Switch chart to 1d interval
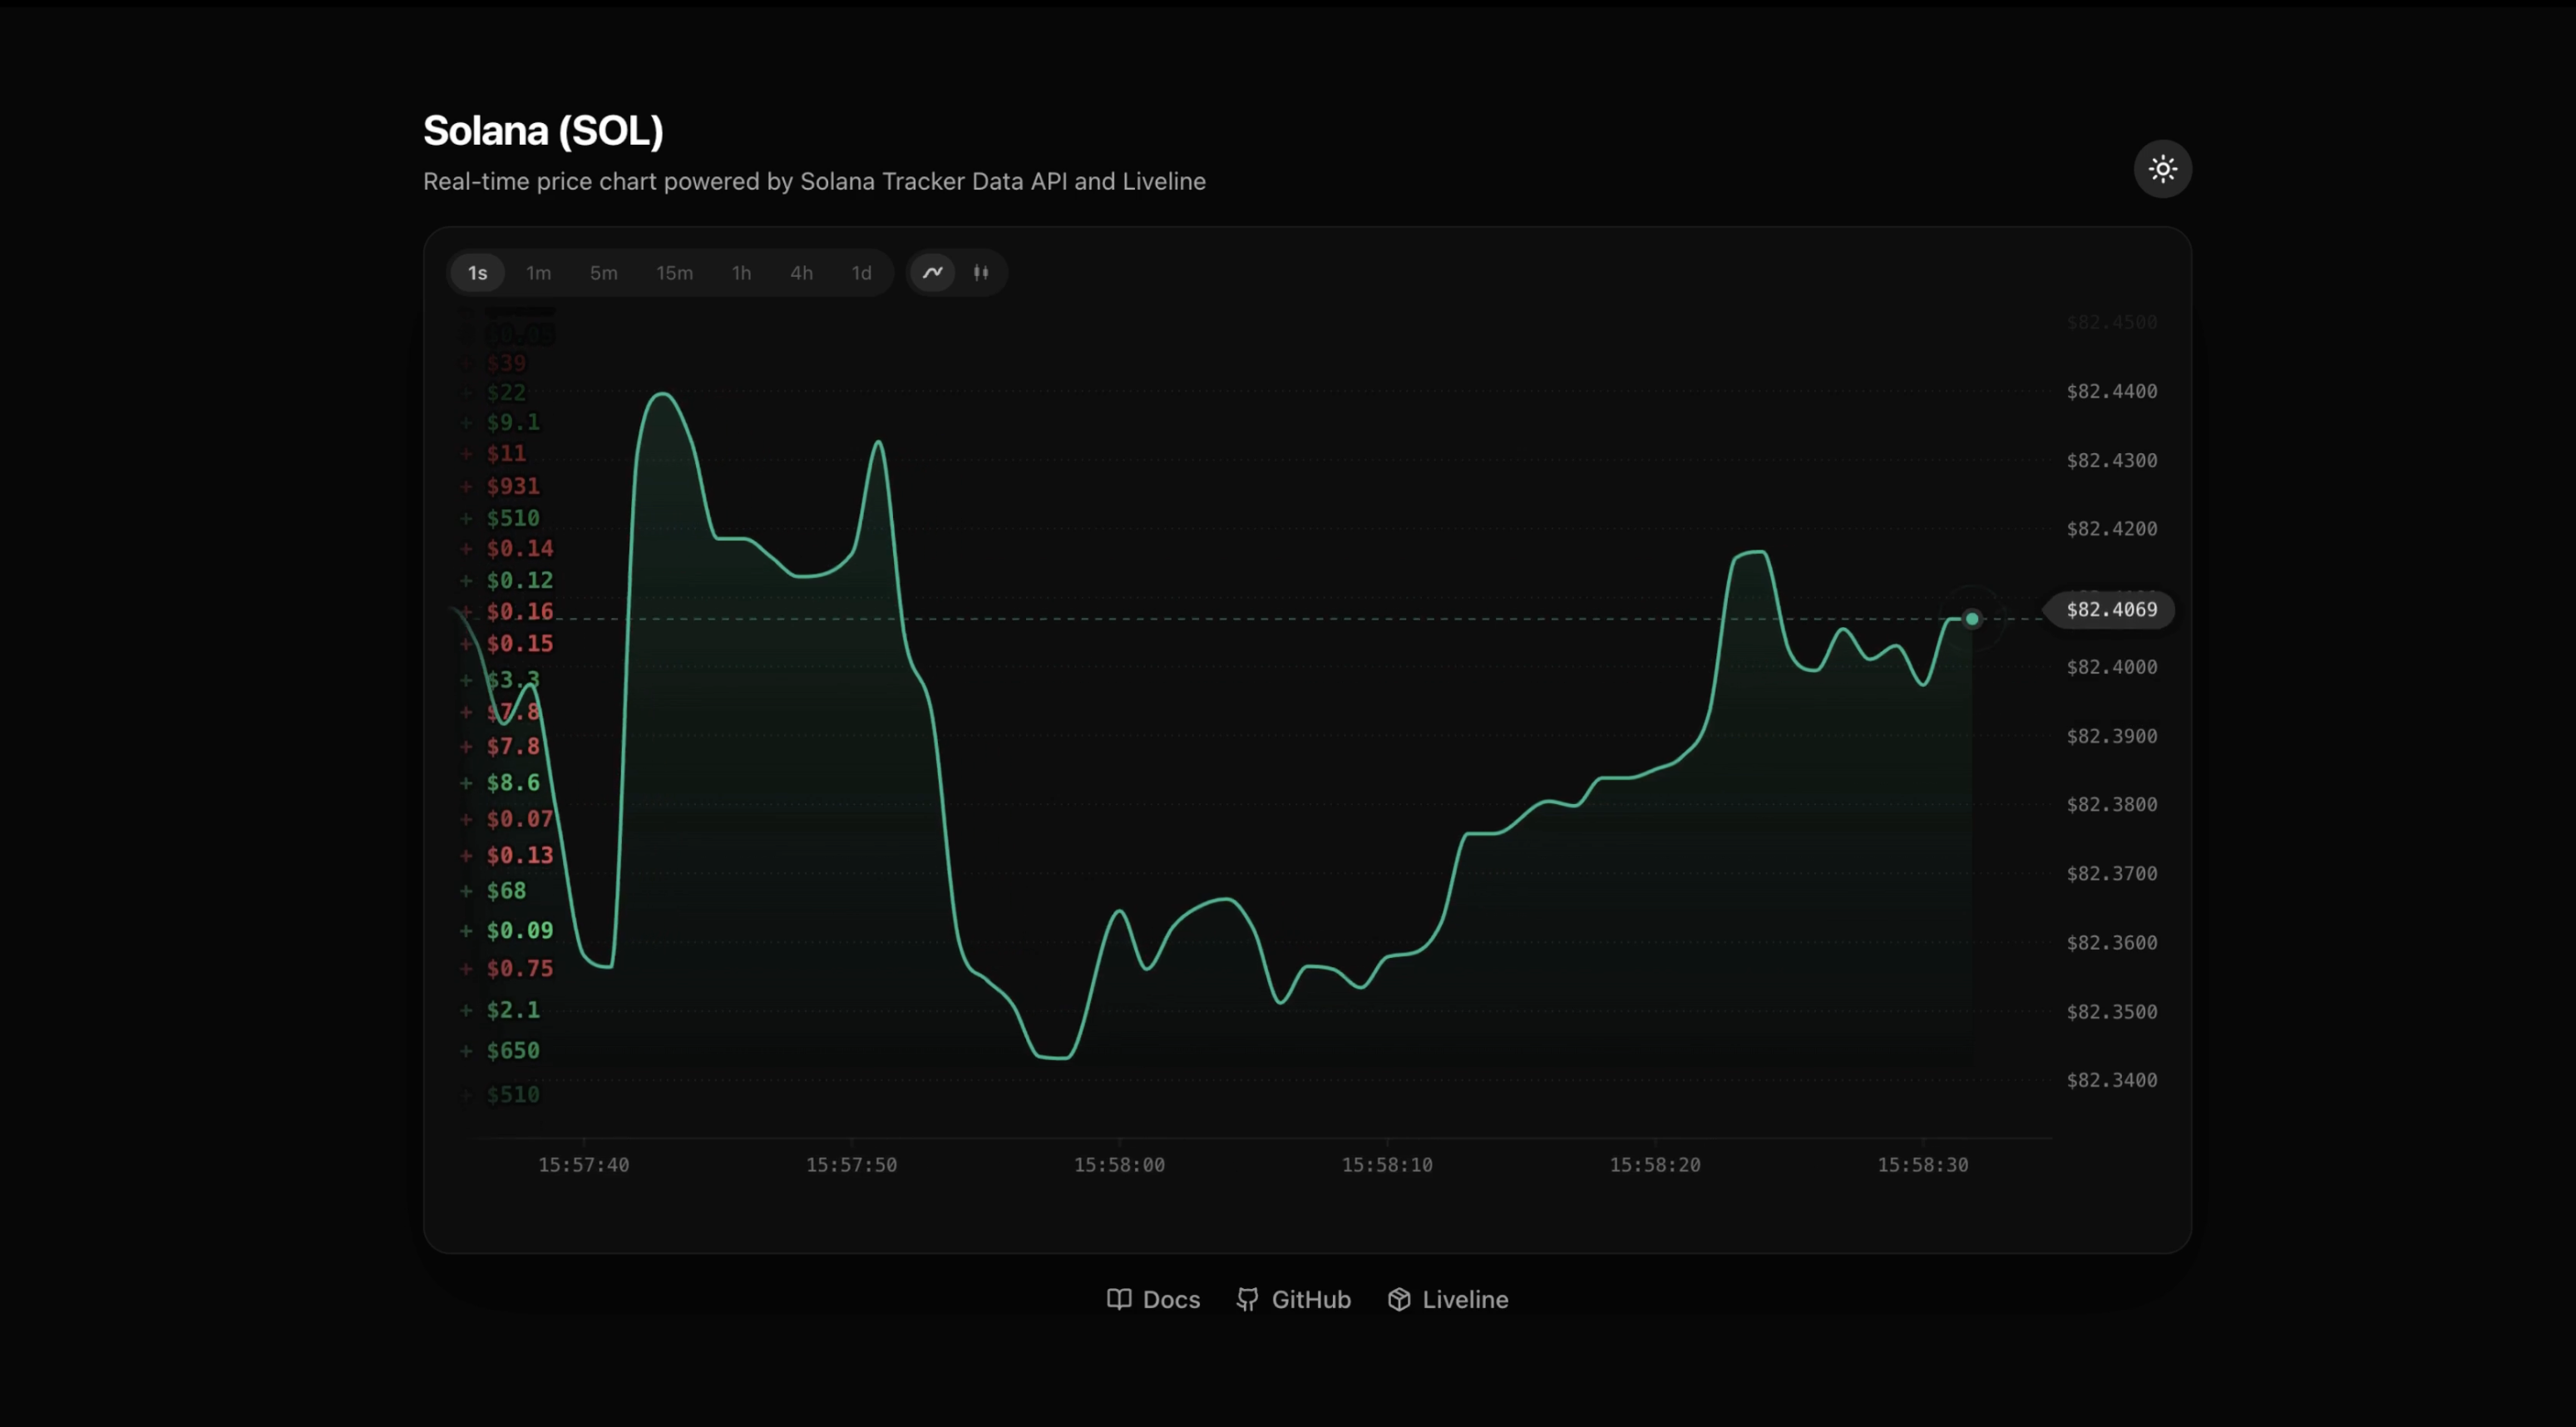Image resolution: width=2576 pixels, height=1427 pixels. (x=861, y=273)
